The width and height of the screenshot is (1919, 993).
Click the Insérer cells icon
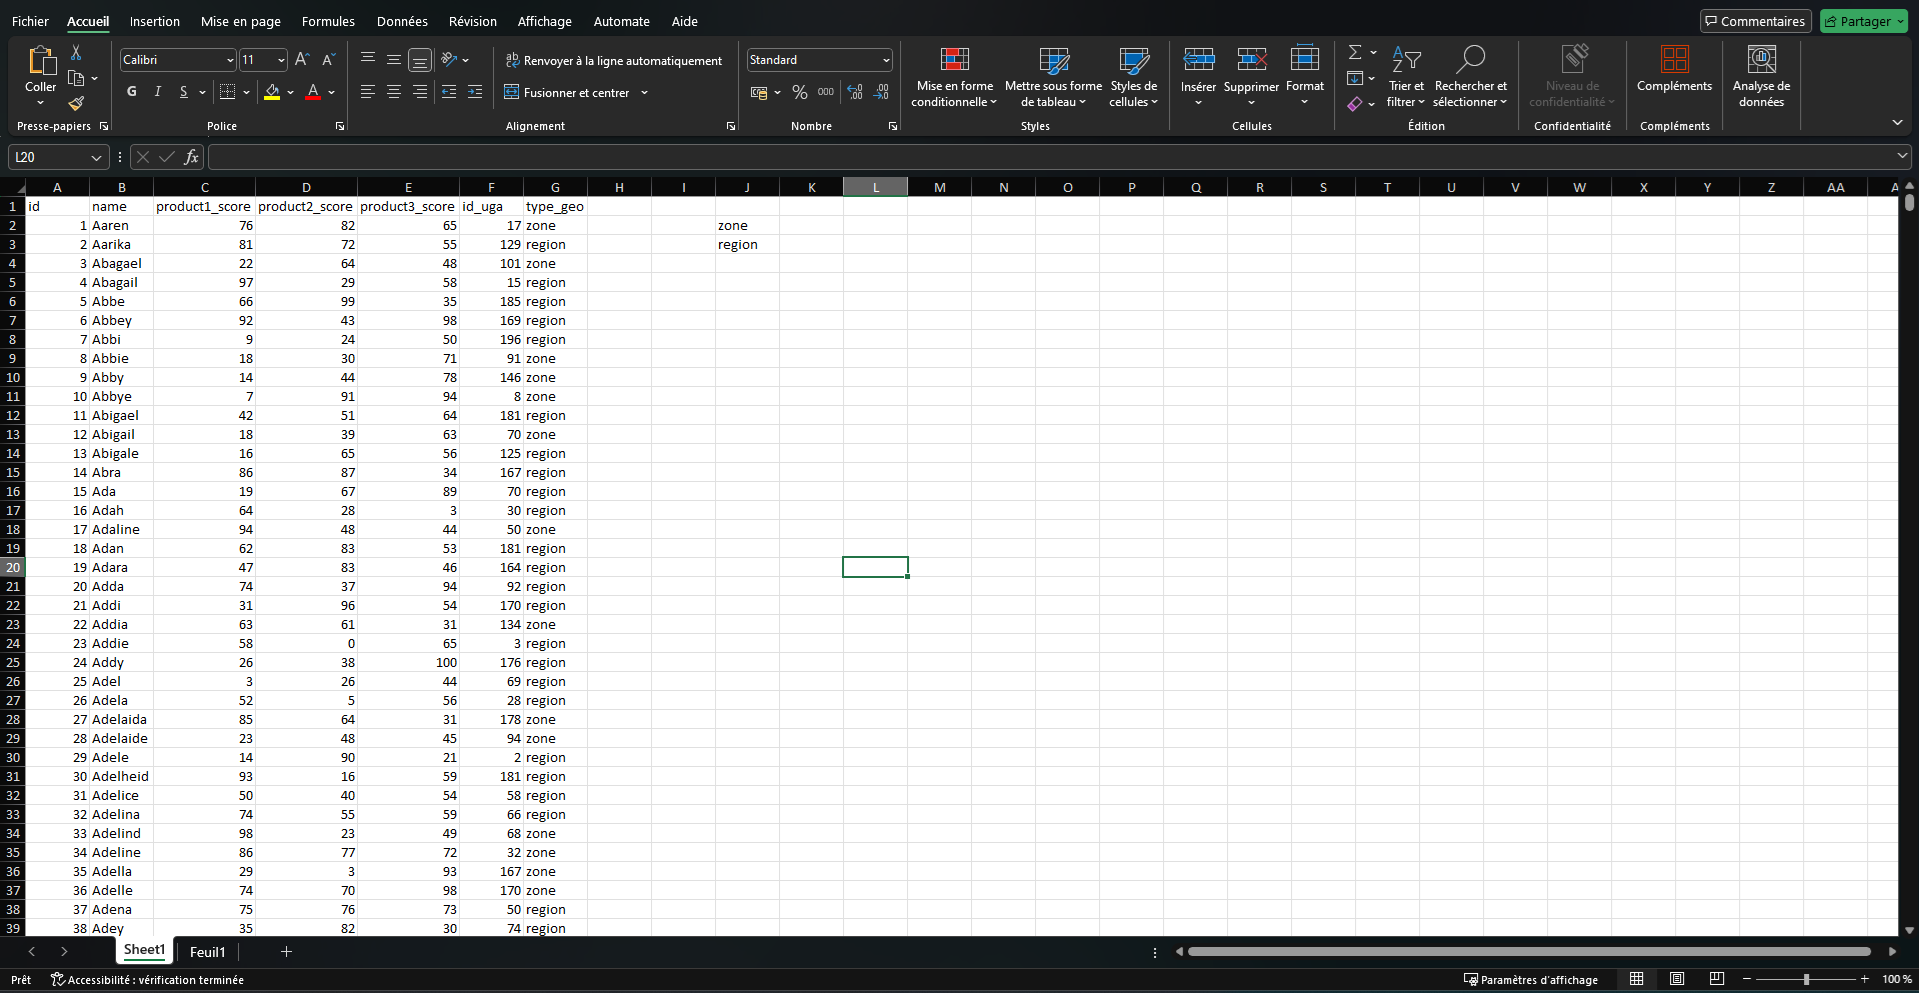click(x=1198, y=60)
